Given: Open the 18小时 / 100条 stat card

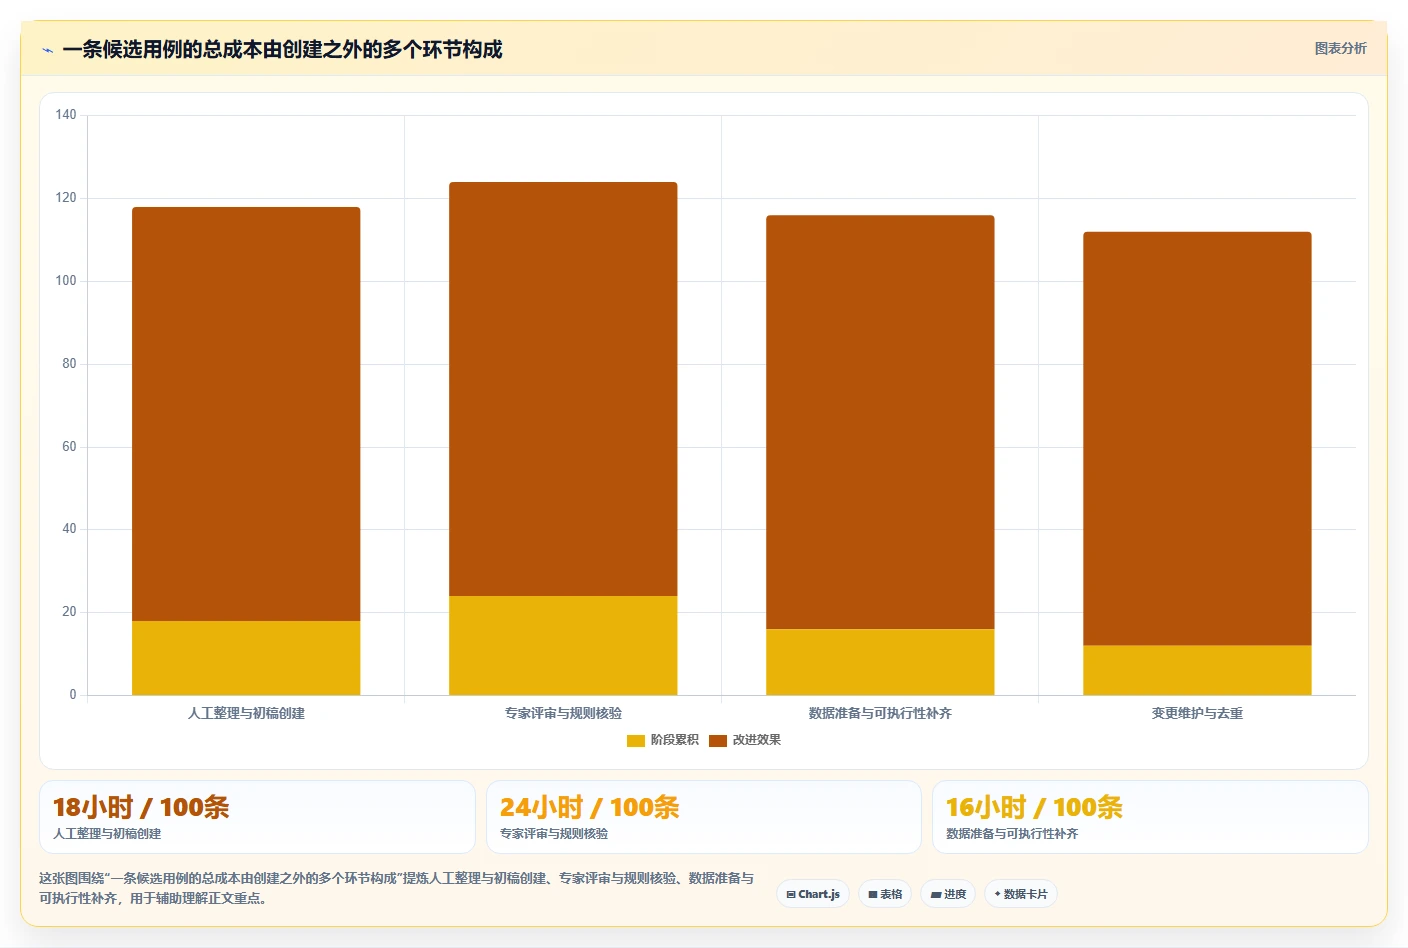Looking at the screenshot, I should click(x=257, y=817).
